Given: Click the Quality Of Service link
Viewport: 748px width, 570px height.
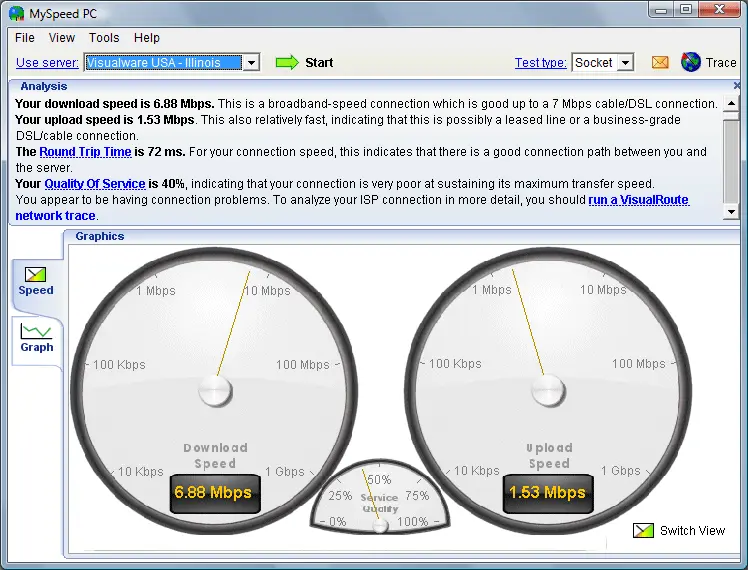Looking at the screenshot, I should [92, 184].
